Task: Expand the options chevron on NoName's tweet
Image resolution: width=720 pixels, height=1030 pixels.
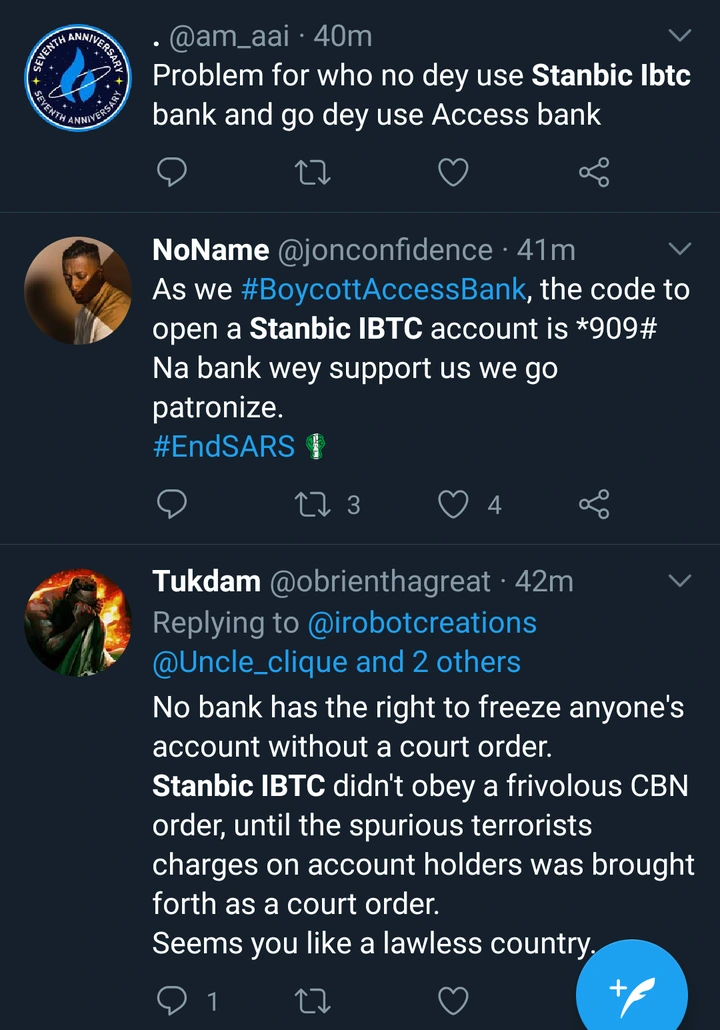Action: coord(679,248)
